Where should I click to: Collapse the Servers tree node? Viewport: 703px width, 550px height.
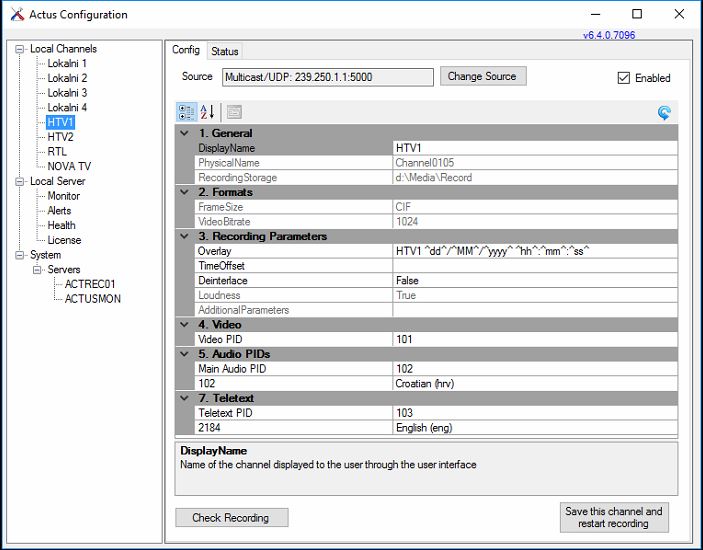click(38, 270)
